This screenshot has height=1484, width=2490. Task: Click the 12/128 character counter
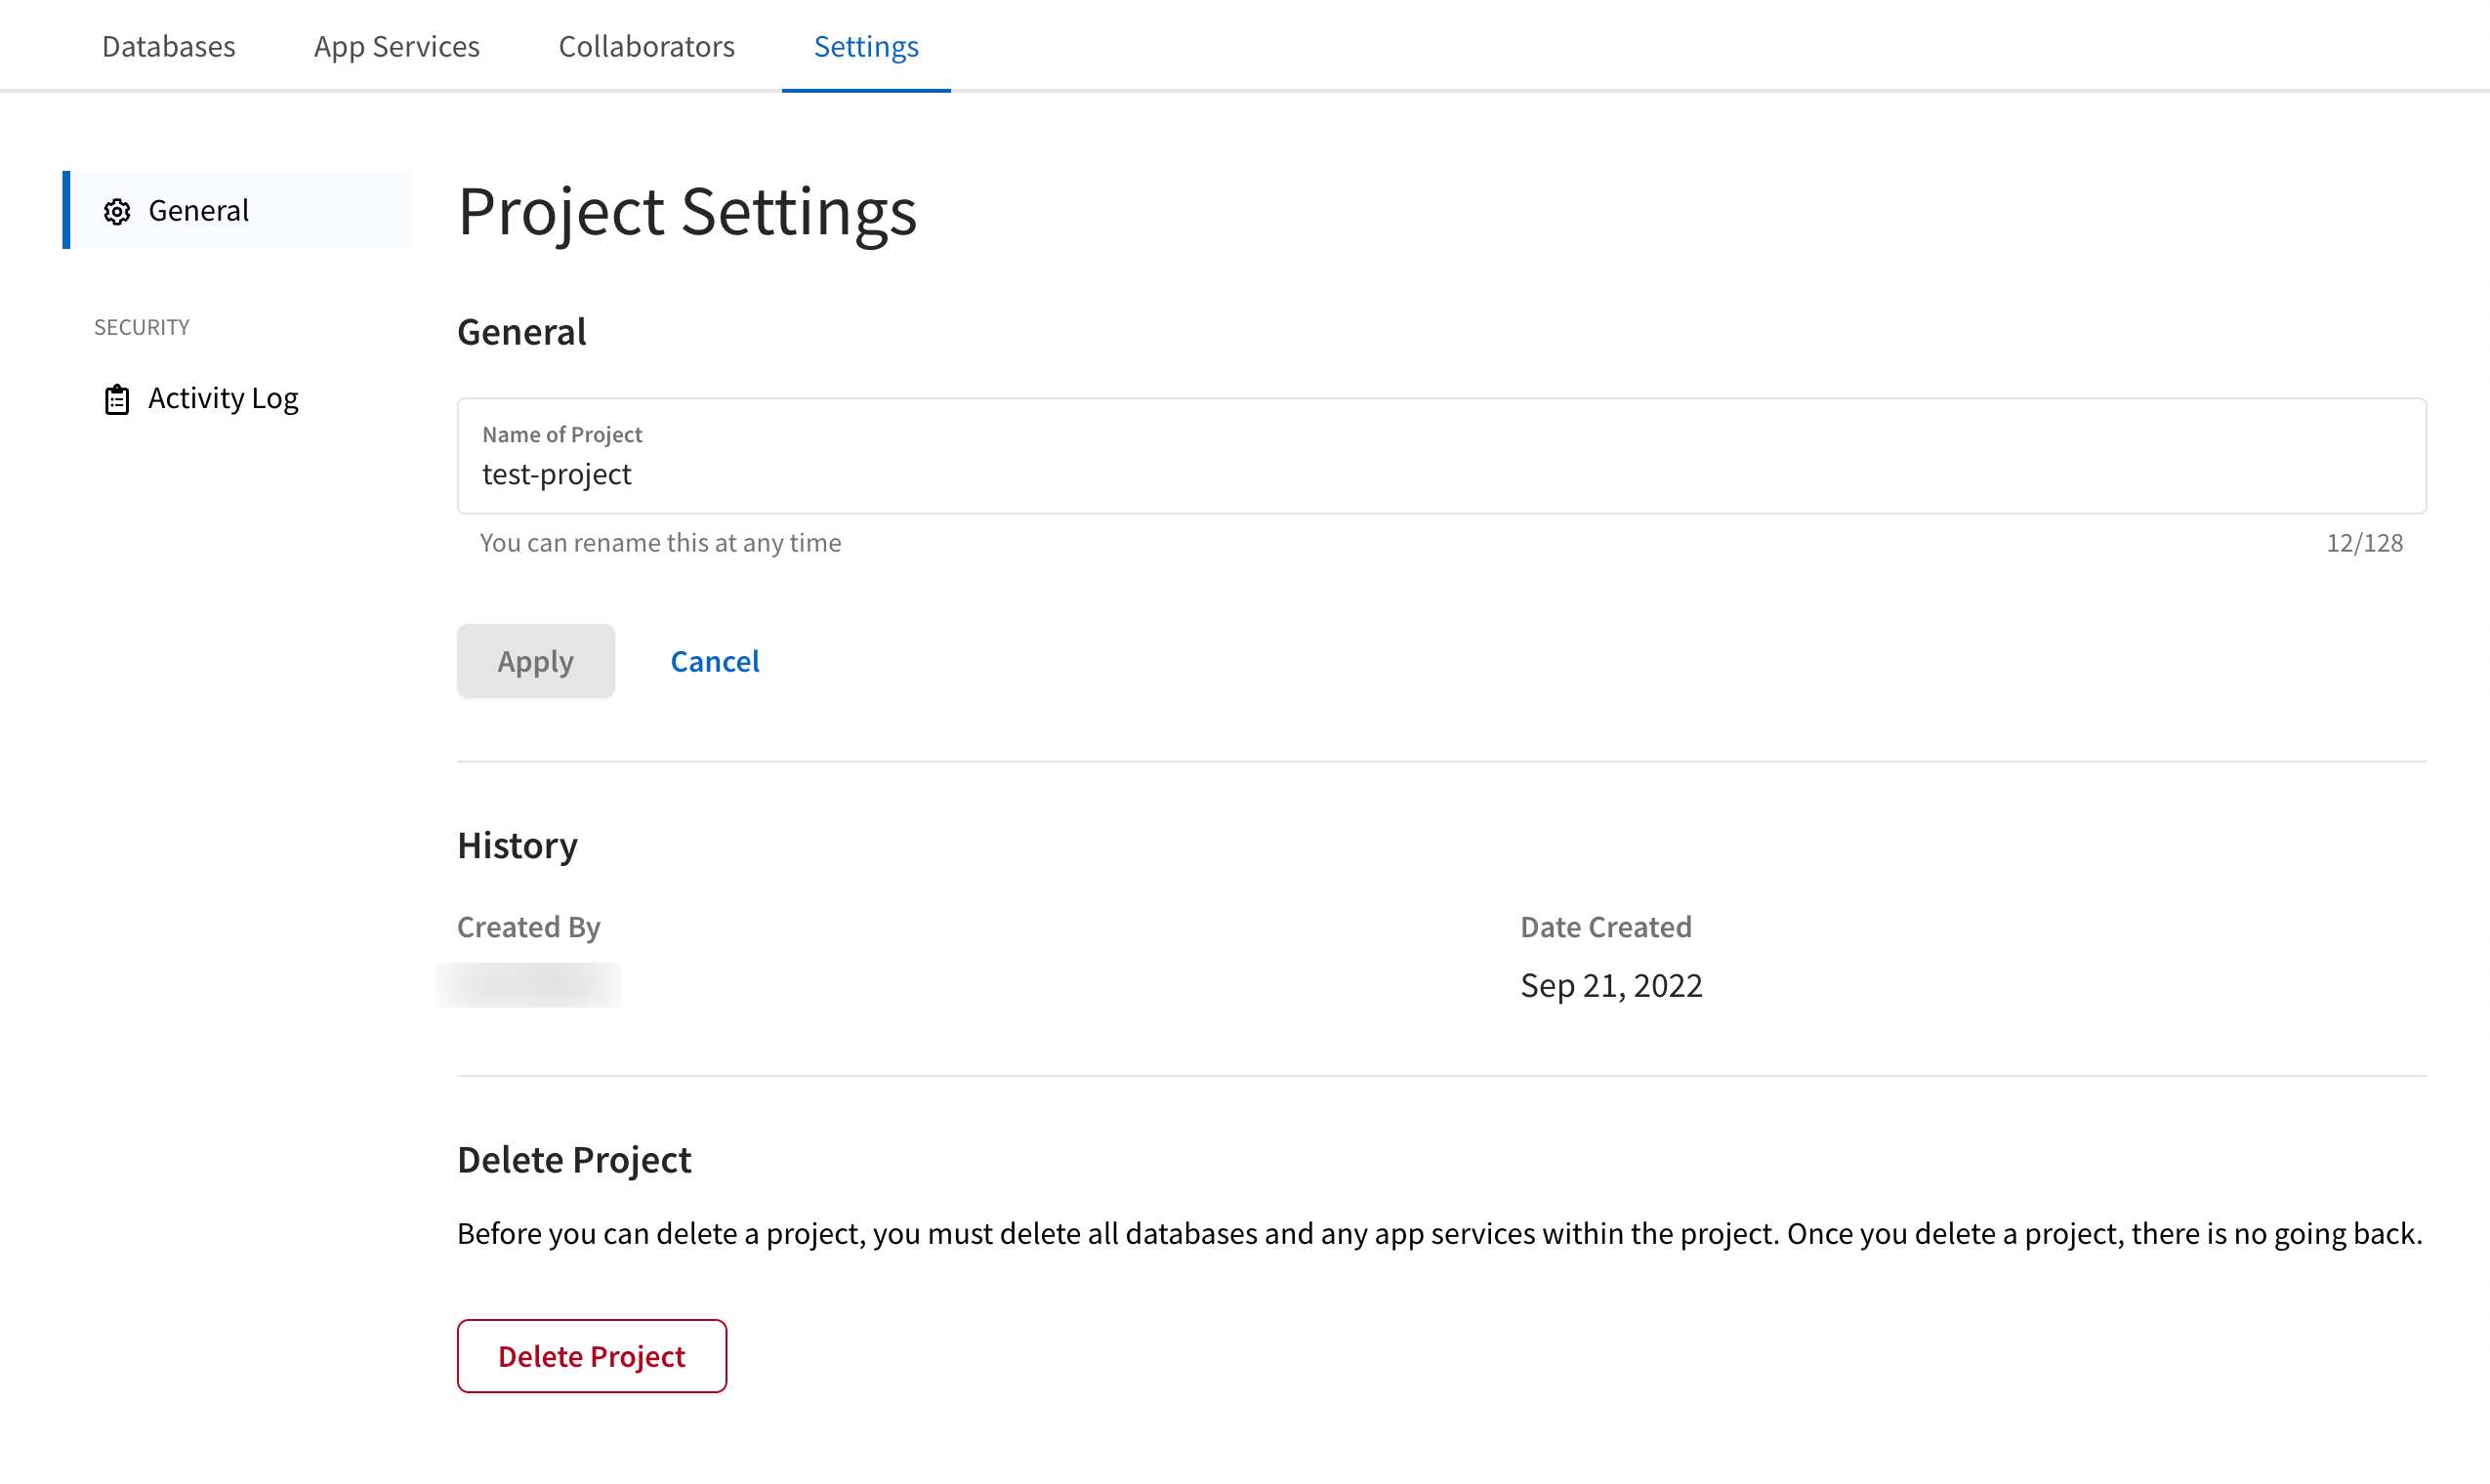2365,542
